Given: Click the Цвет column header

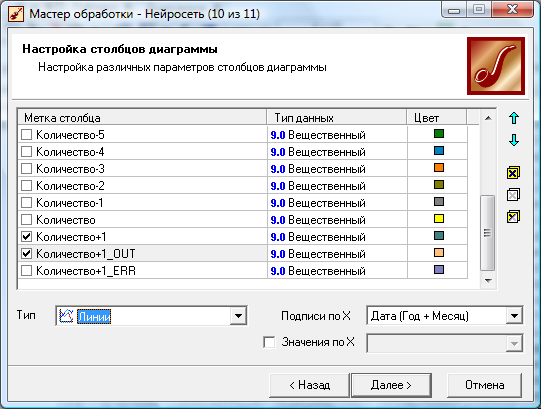Looking at the screenshot, I should point(437,118).
